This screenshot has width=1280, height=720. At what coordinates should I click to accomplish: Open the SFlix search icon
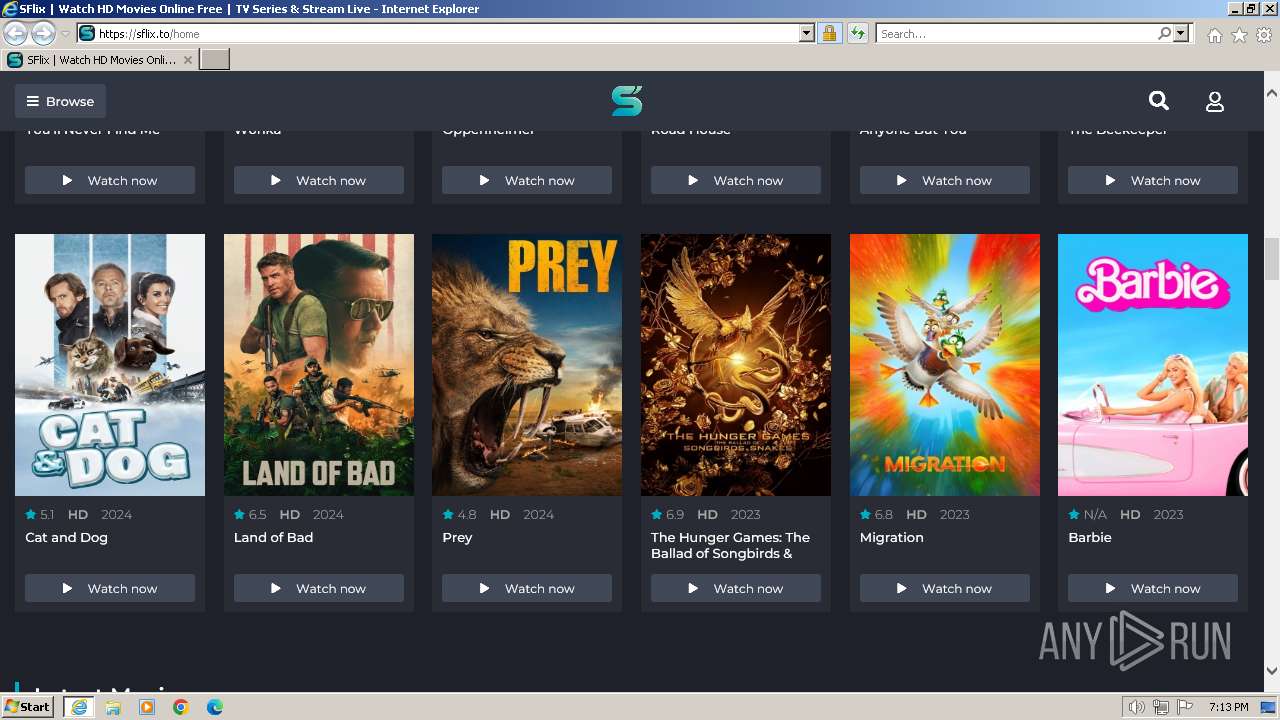(1158, 101)
